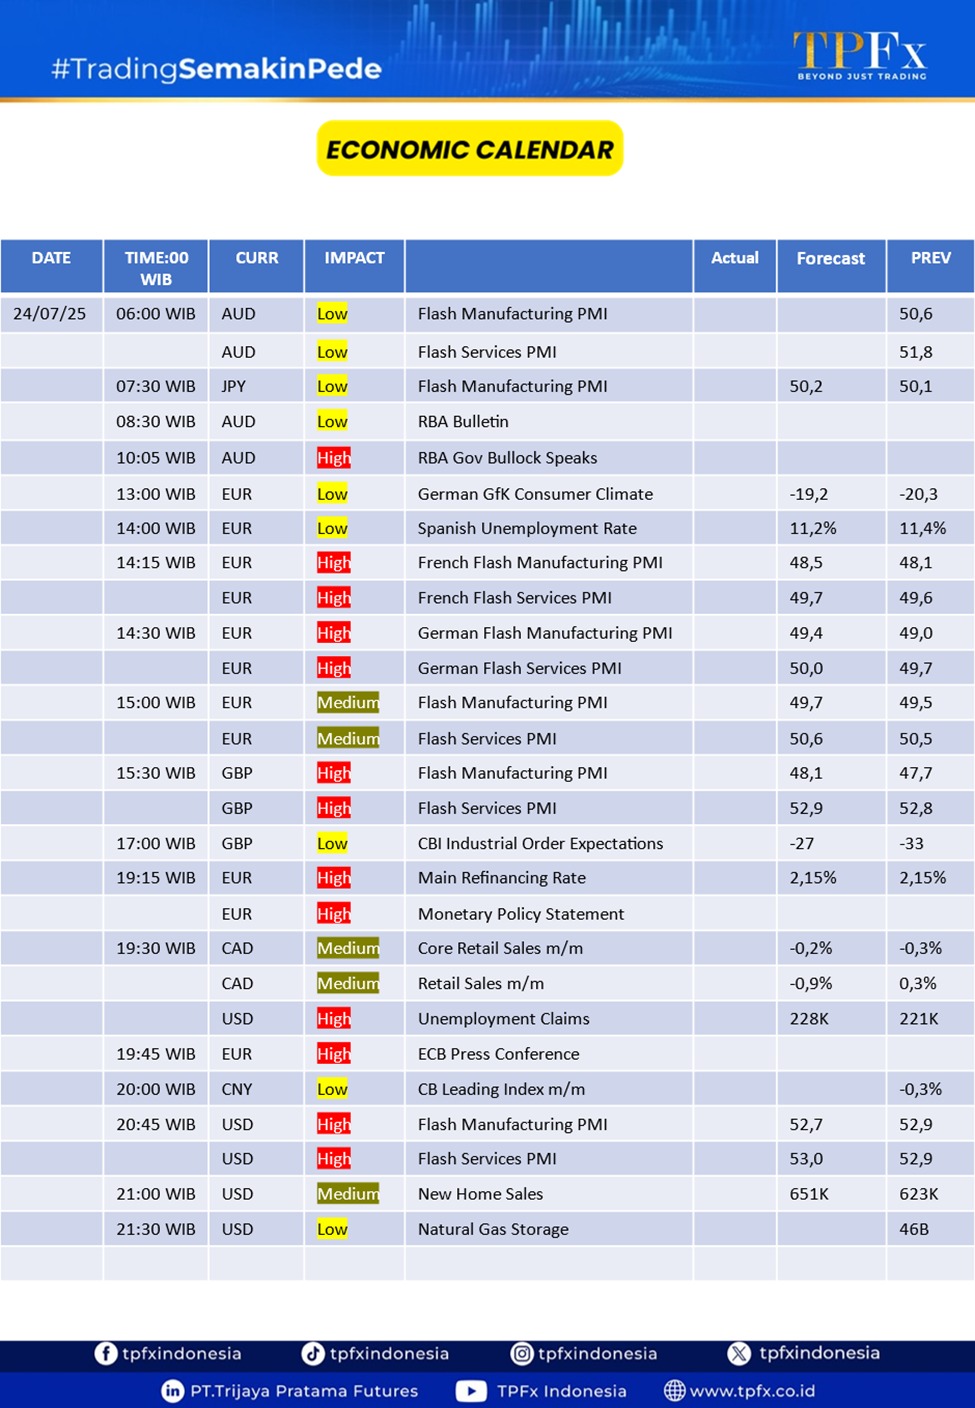Click the TikTok icon in footer
Screen dimensions: 975x1408
coord(313,1353)
